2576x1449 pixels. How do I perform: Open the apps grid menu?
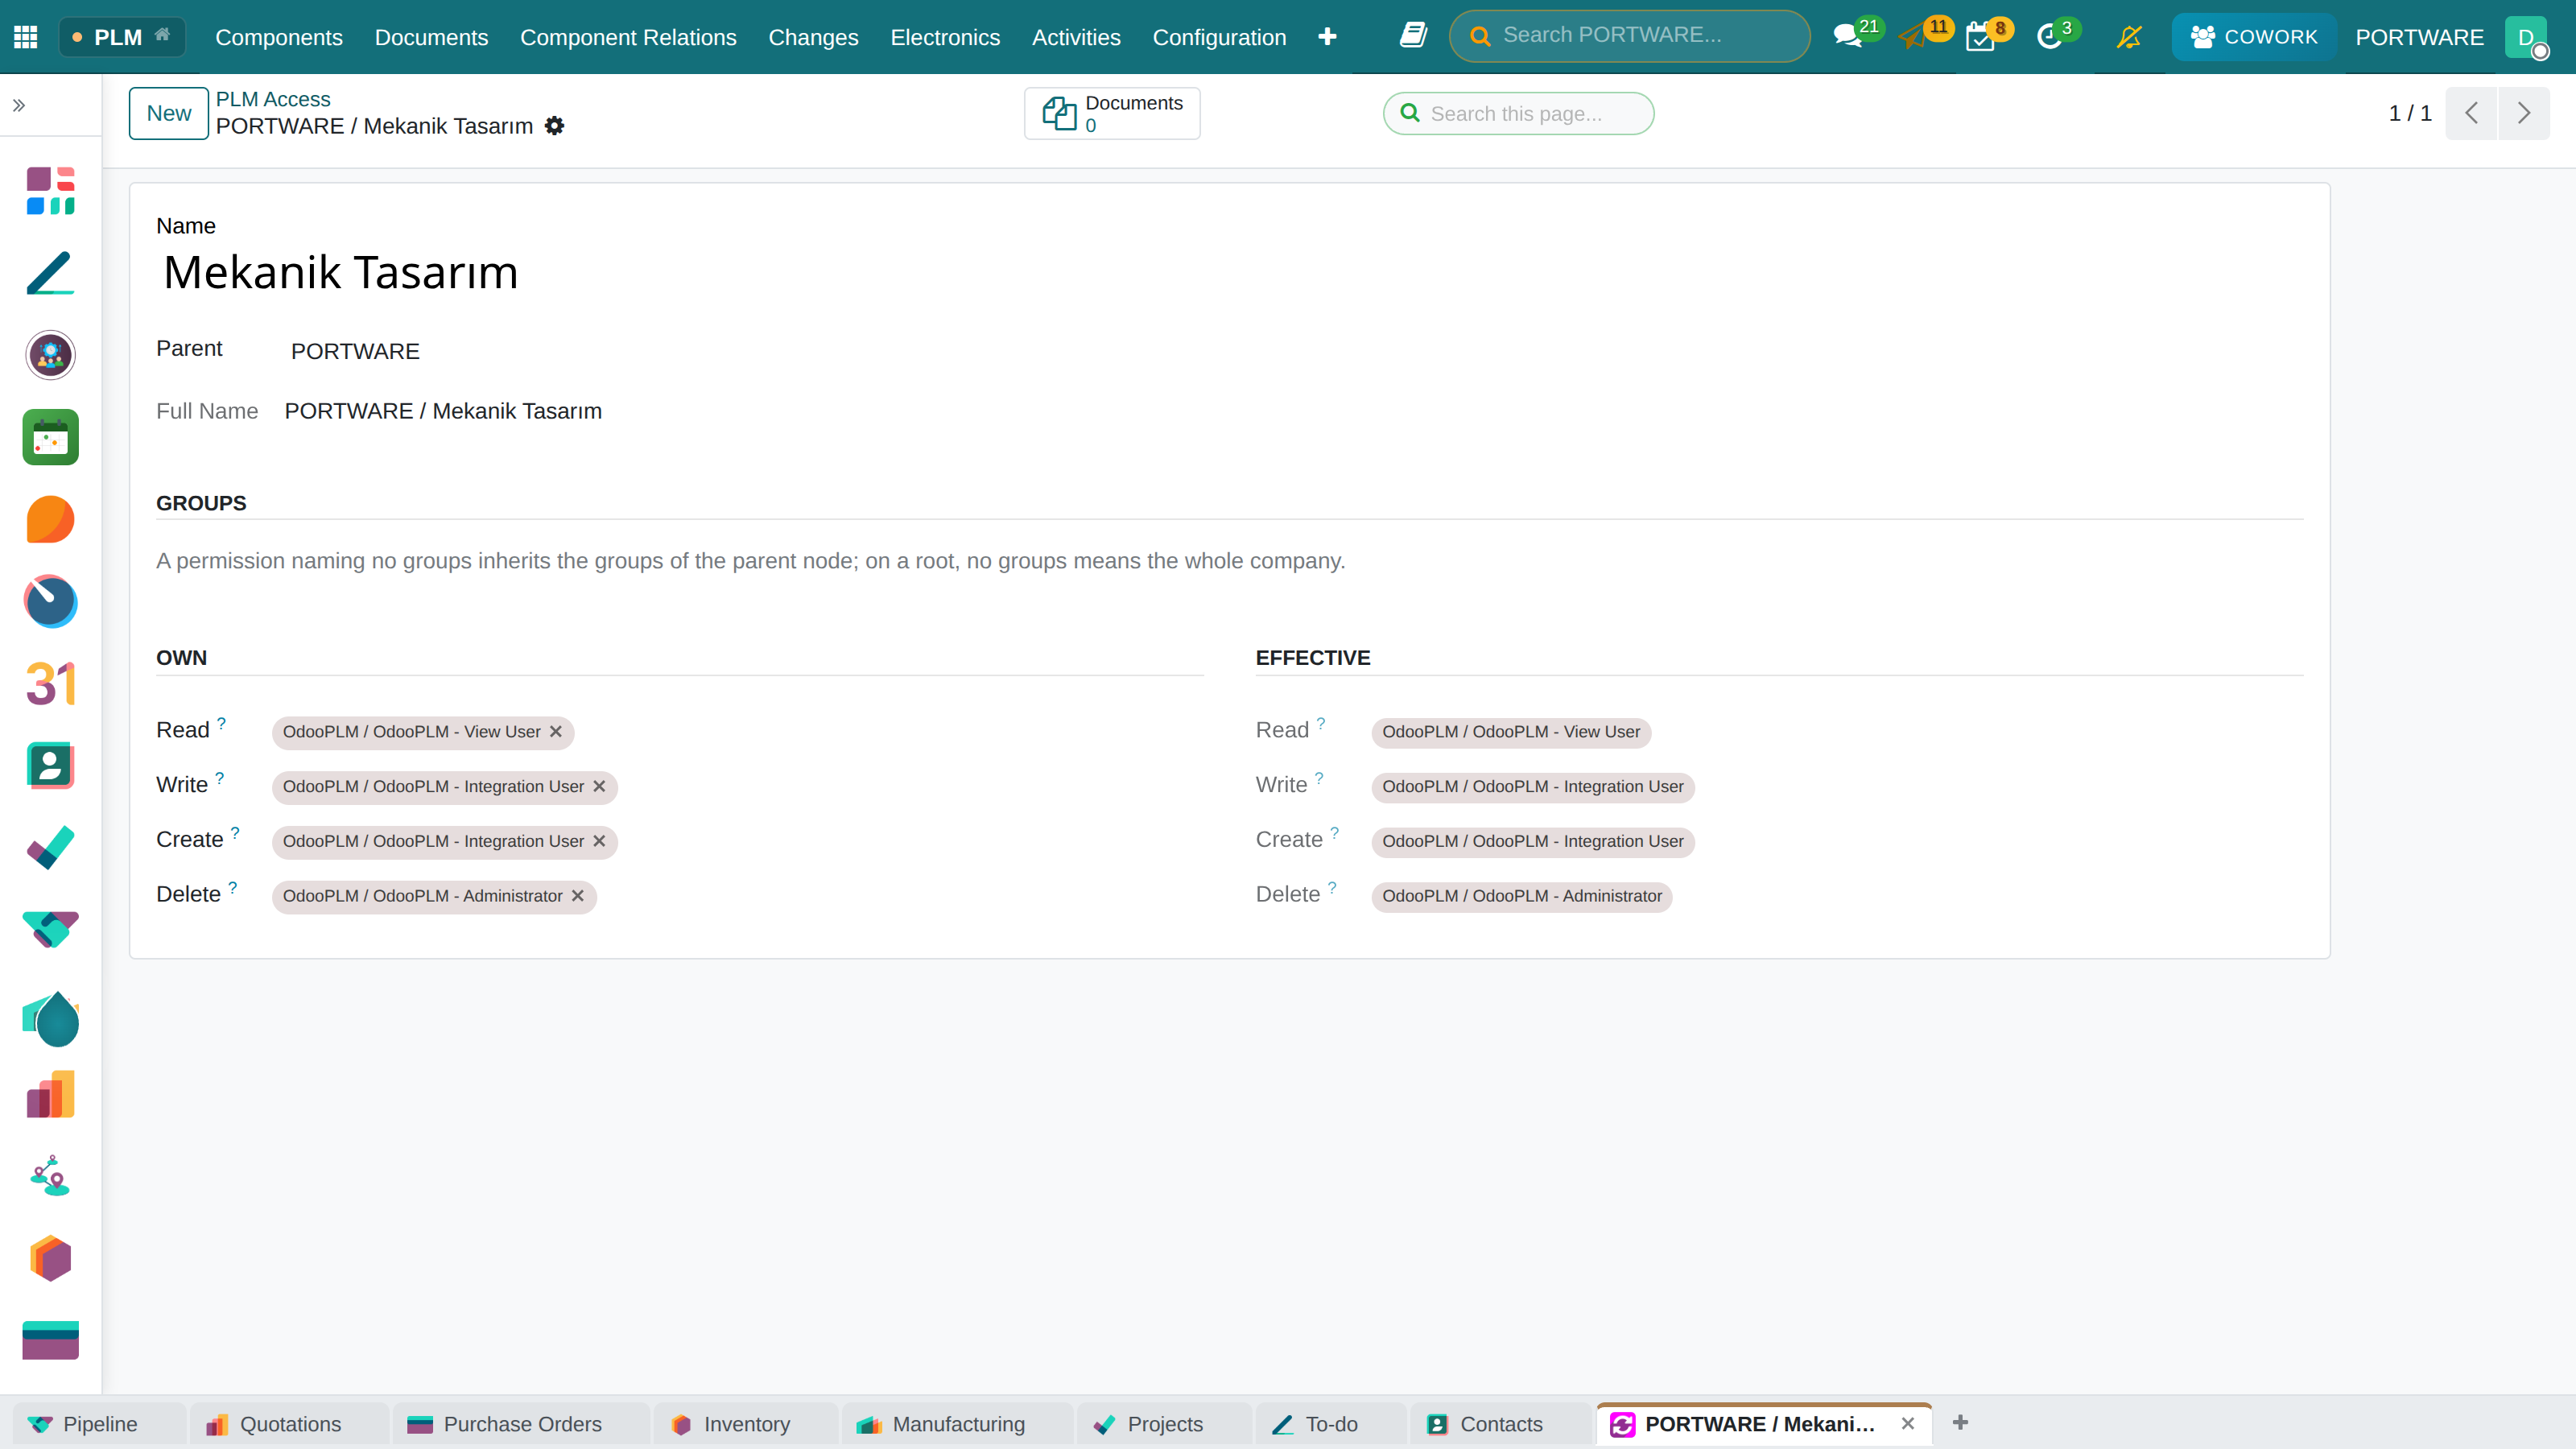point(26,37)
